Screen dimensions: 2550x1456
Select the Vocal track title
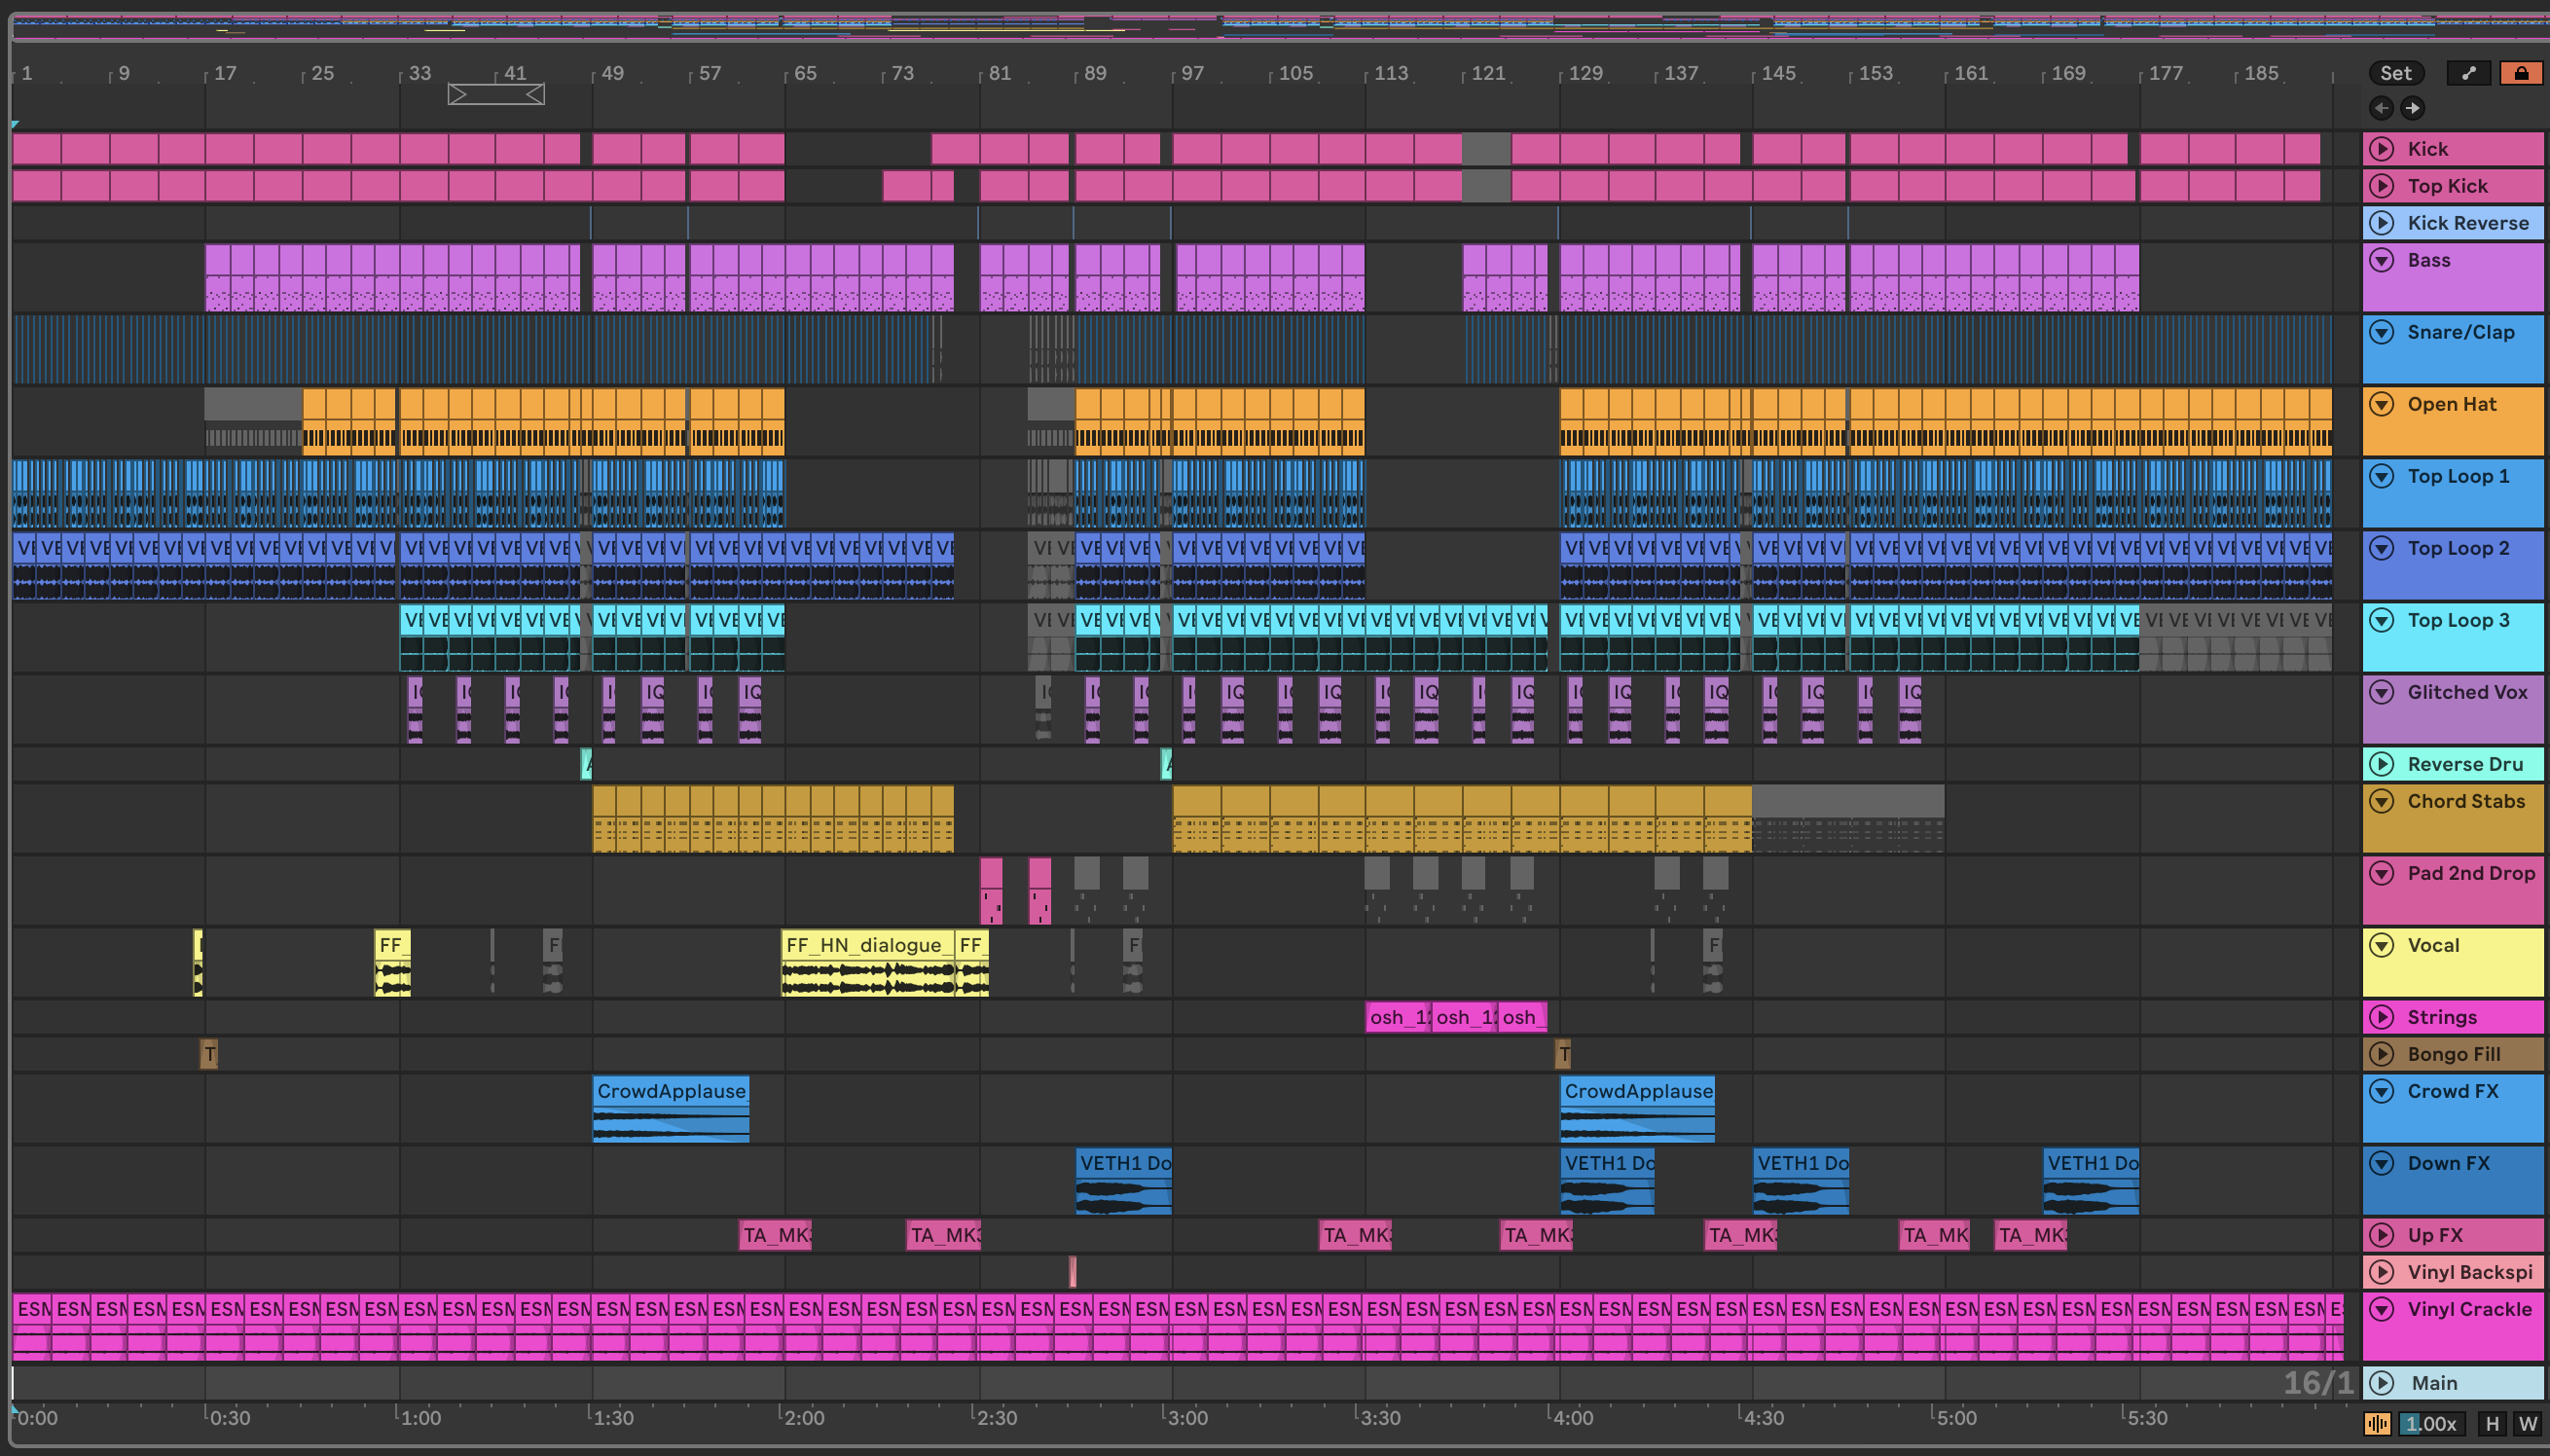[2433, 945]
